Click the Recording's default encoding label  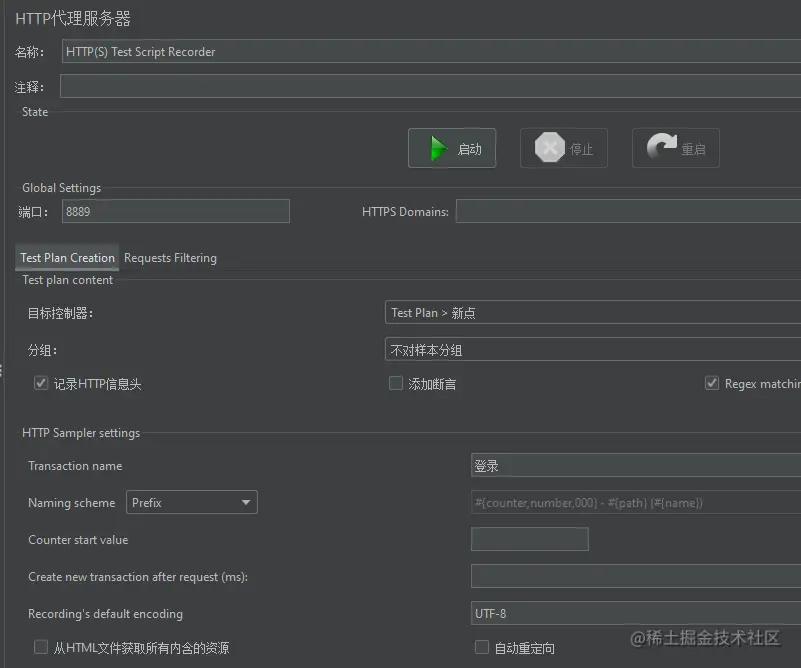coord(105,614)
